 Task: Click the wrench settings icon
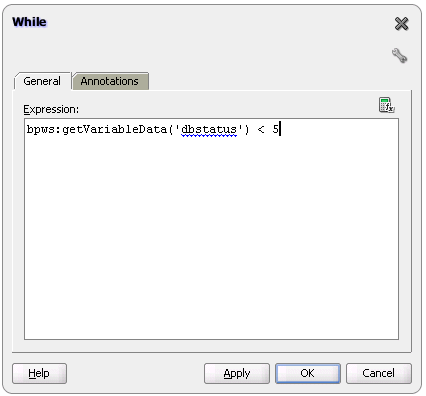coord(399,55)
